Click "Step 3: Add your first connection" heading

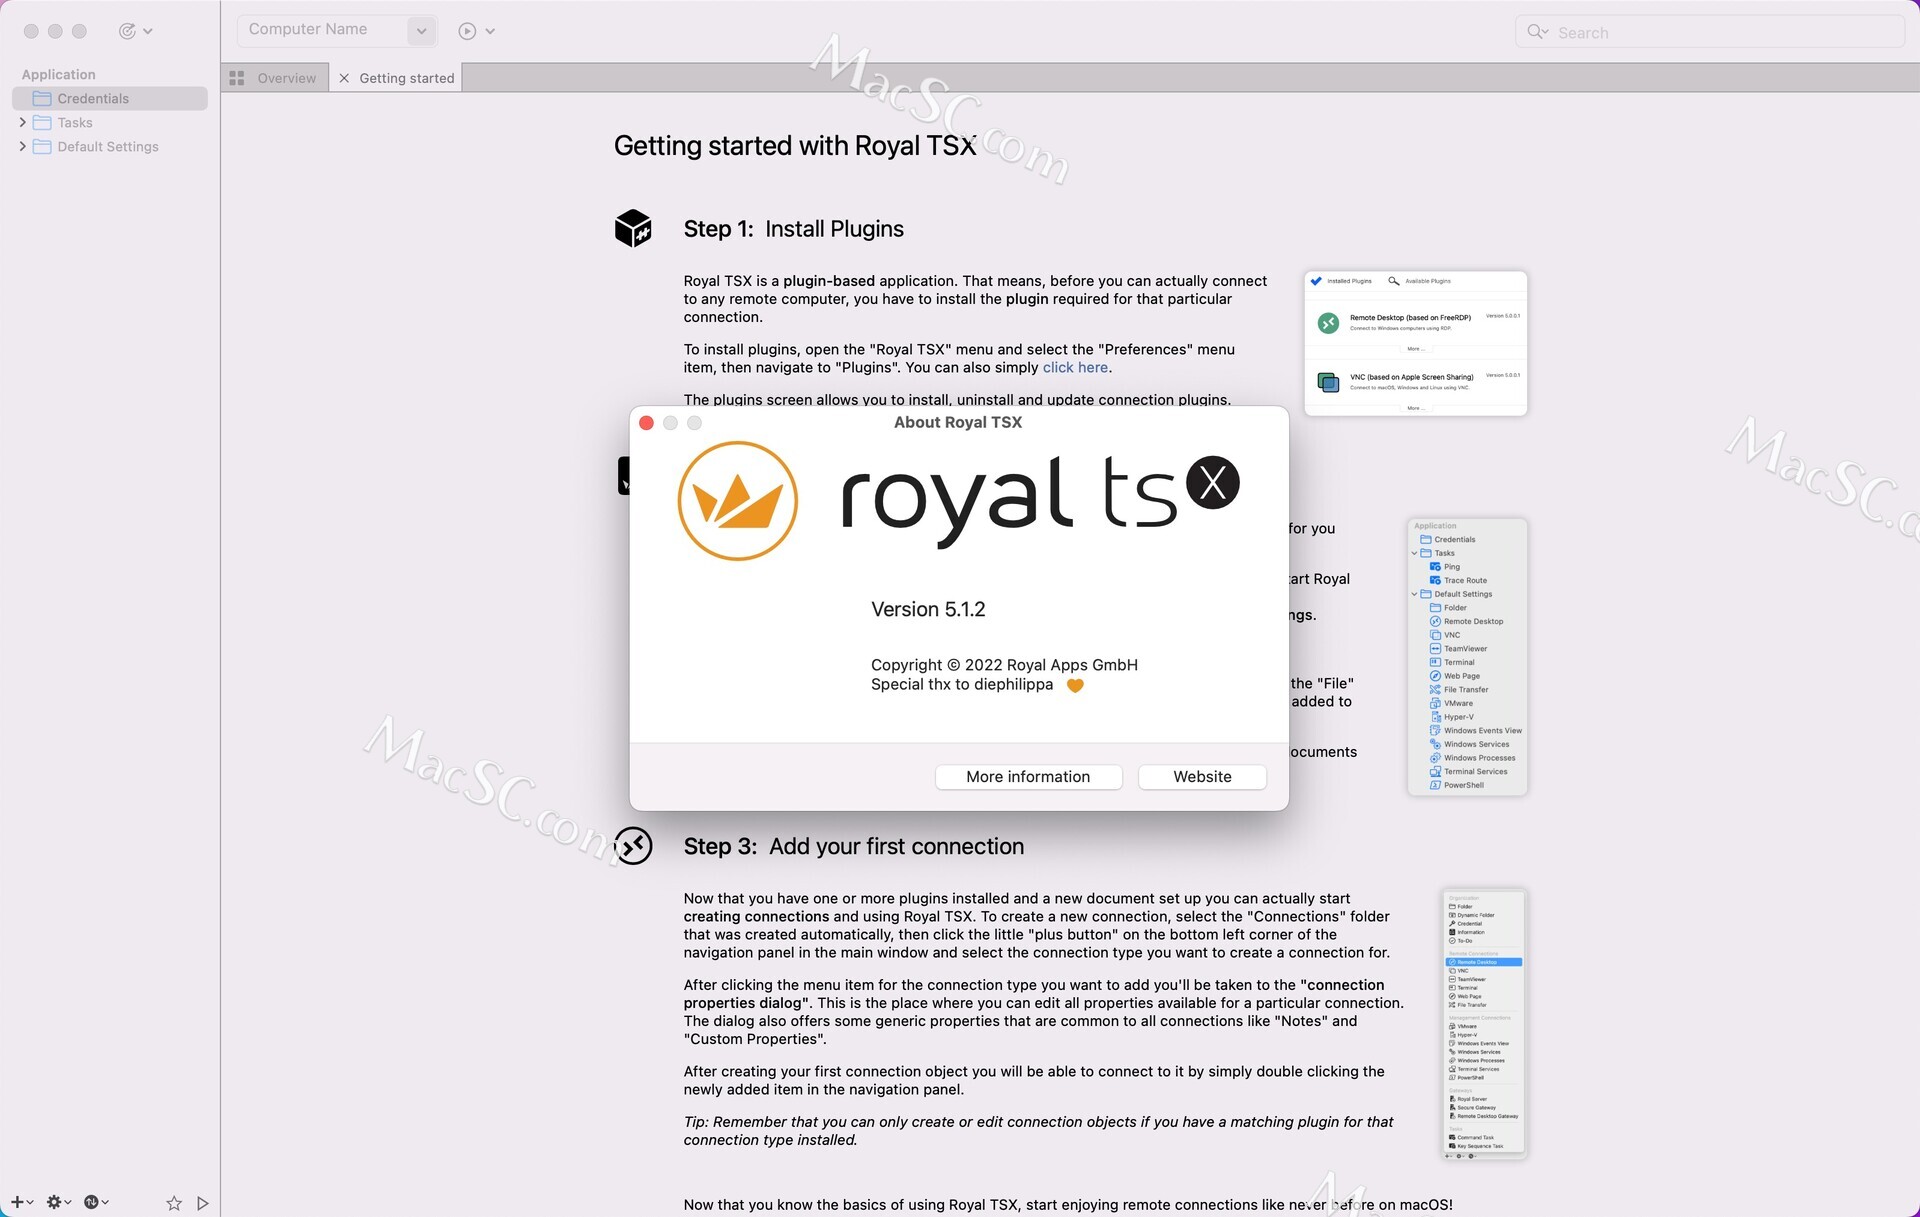tap(854, 846)
